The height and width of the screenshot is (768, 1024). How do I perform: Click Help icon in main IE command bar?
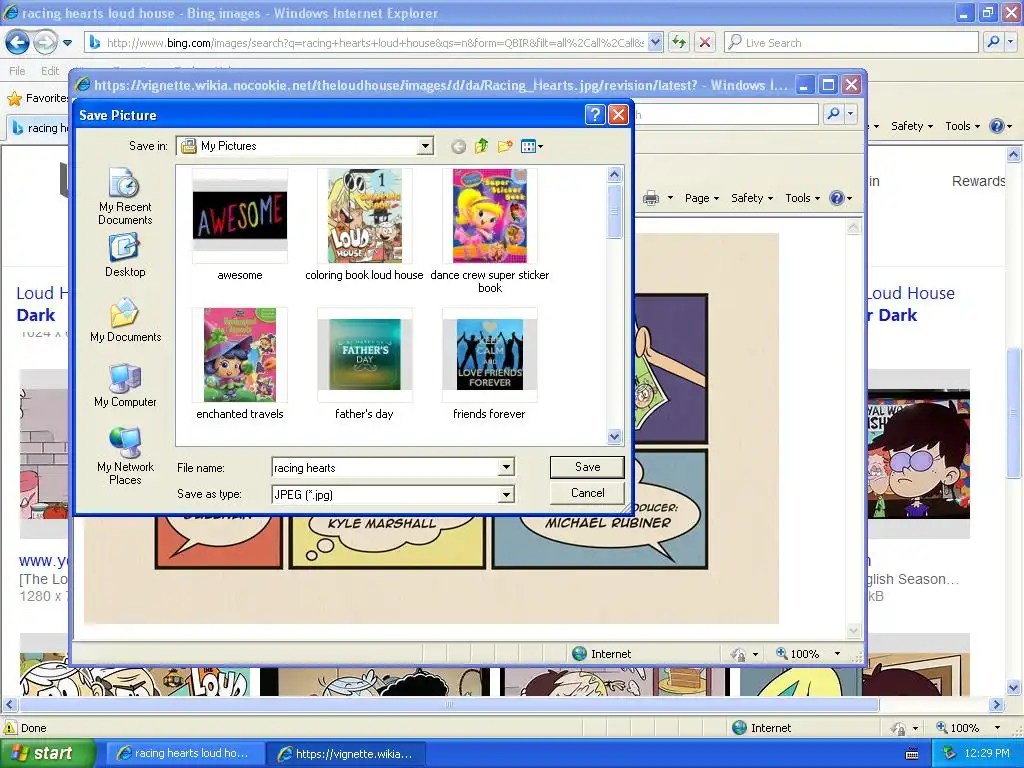click(x=997, y=126)
